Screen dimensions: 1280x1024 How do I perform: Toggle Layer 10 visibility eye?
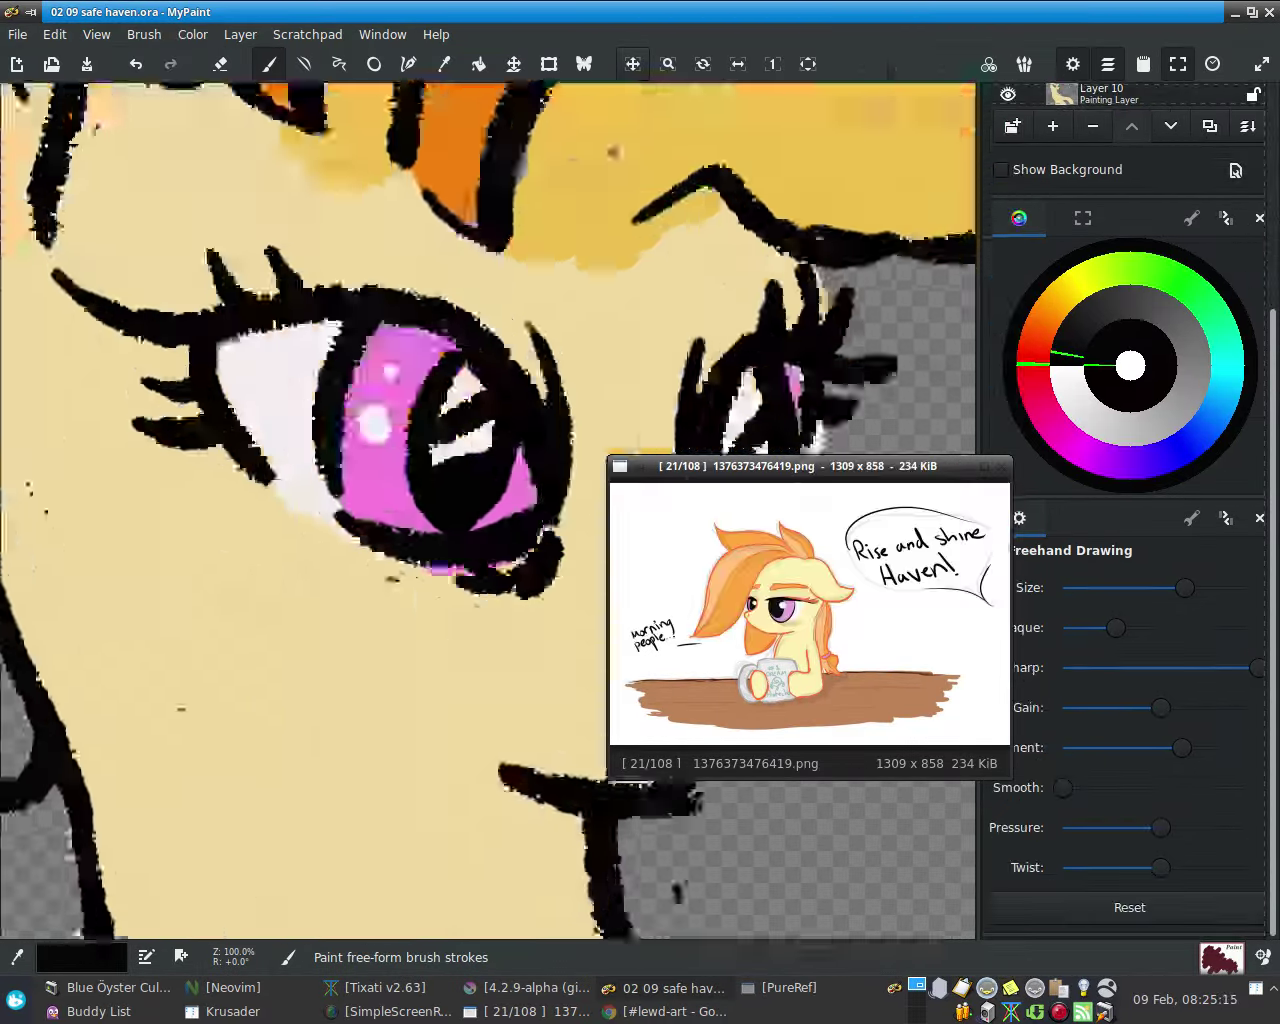1008,94
